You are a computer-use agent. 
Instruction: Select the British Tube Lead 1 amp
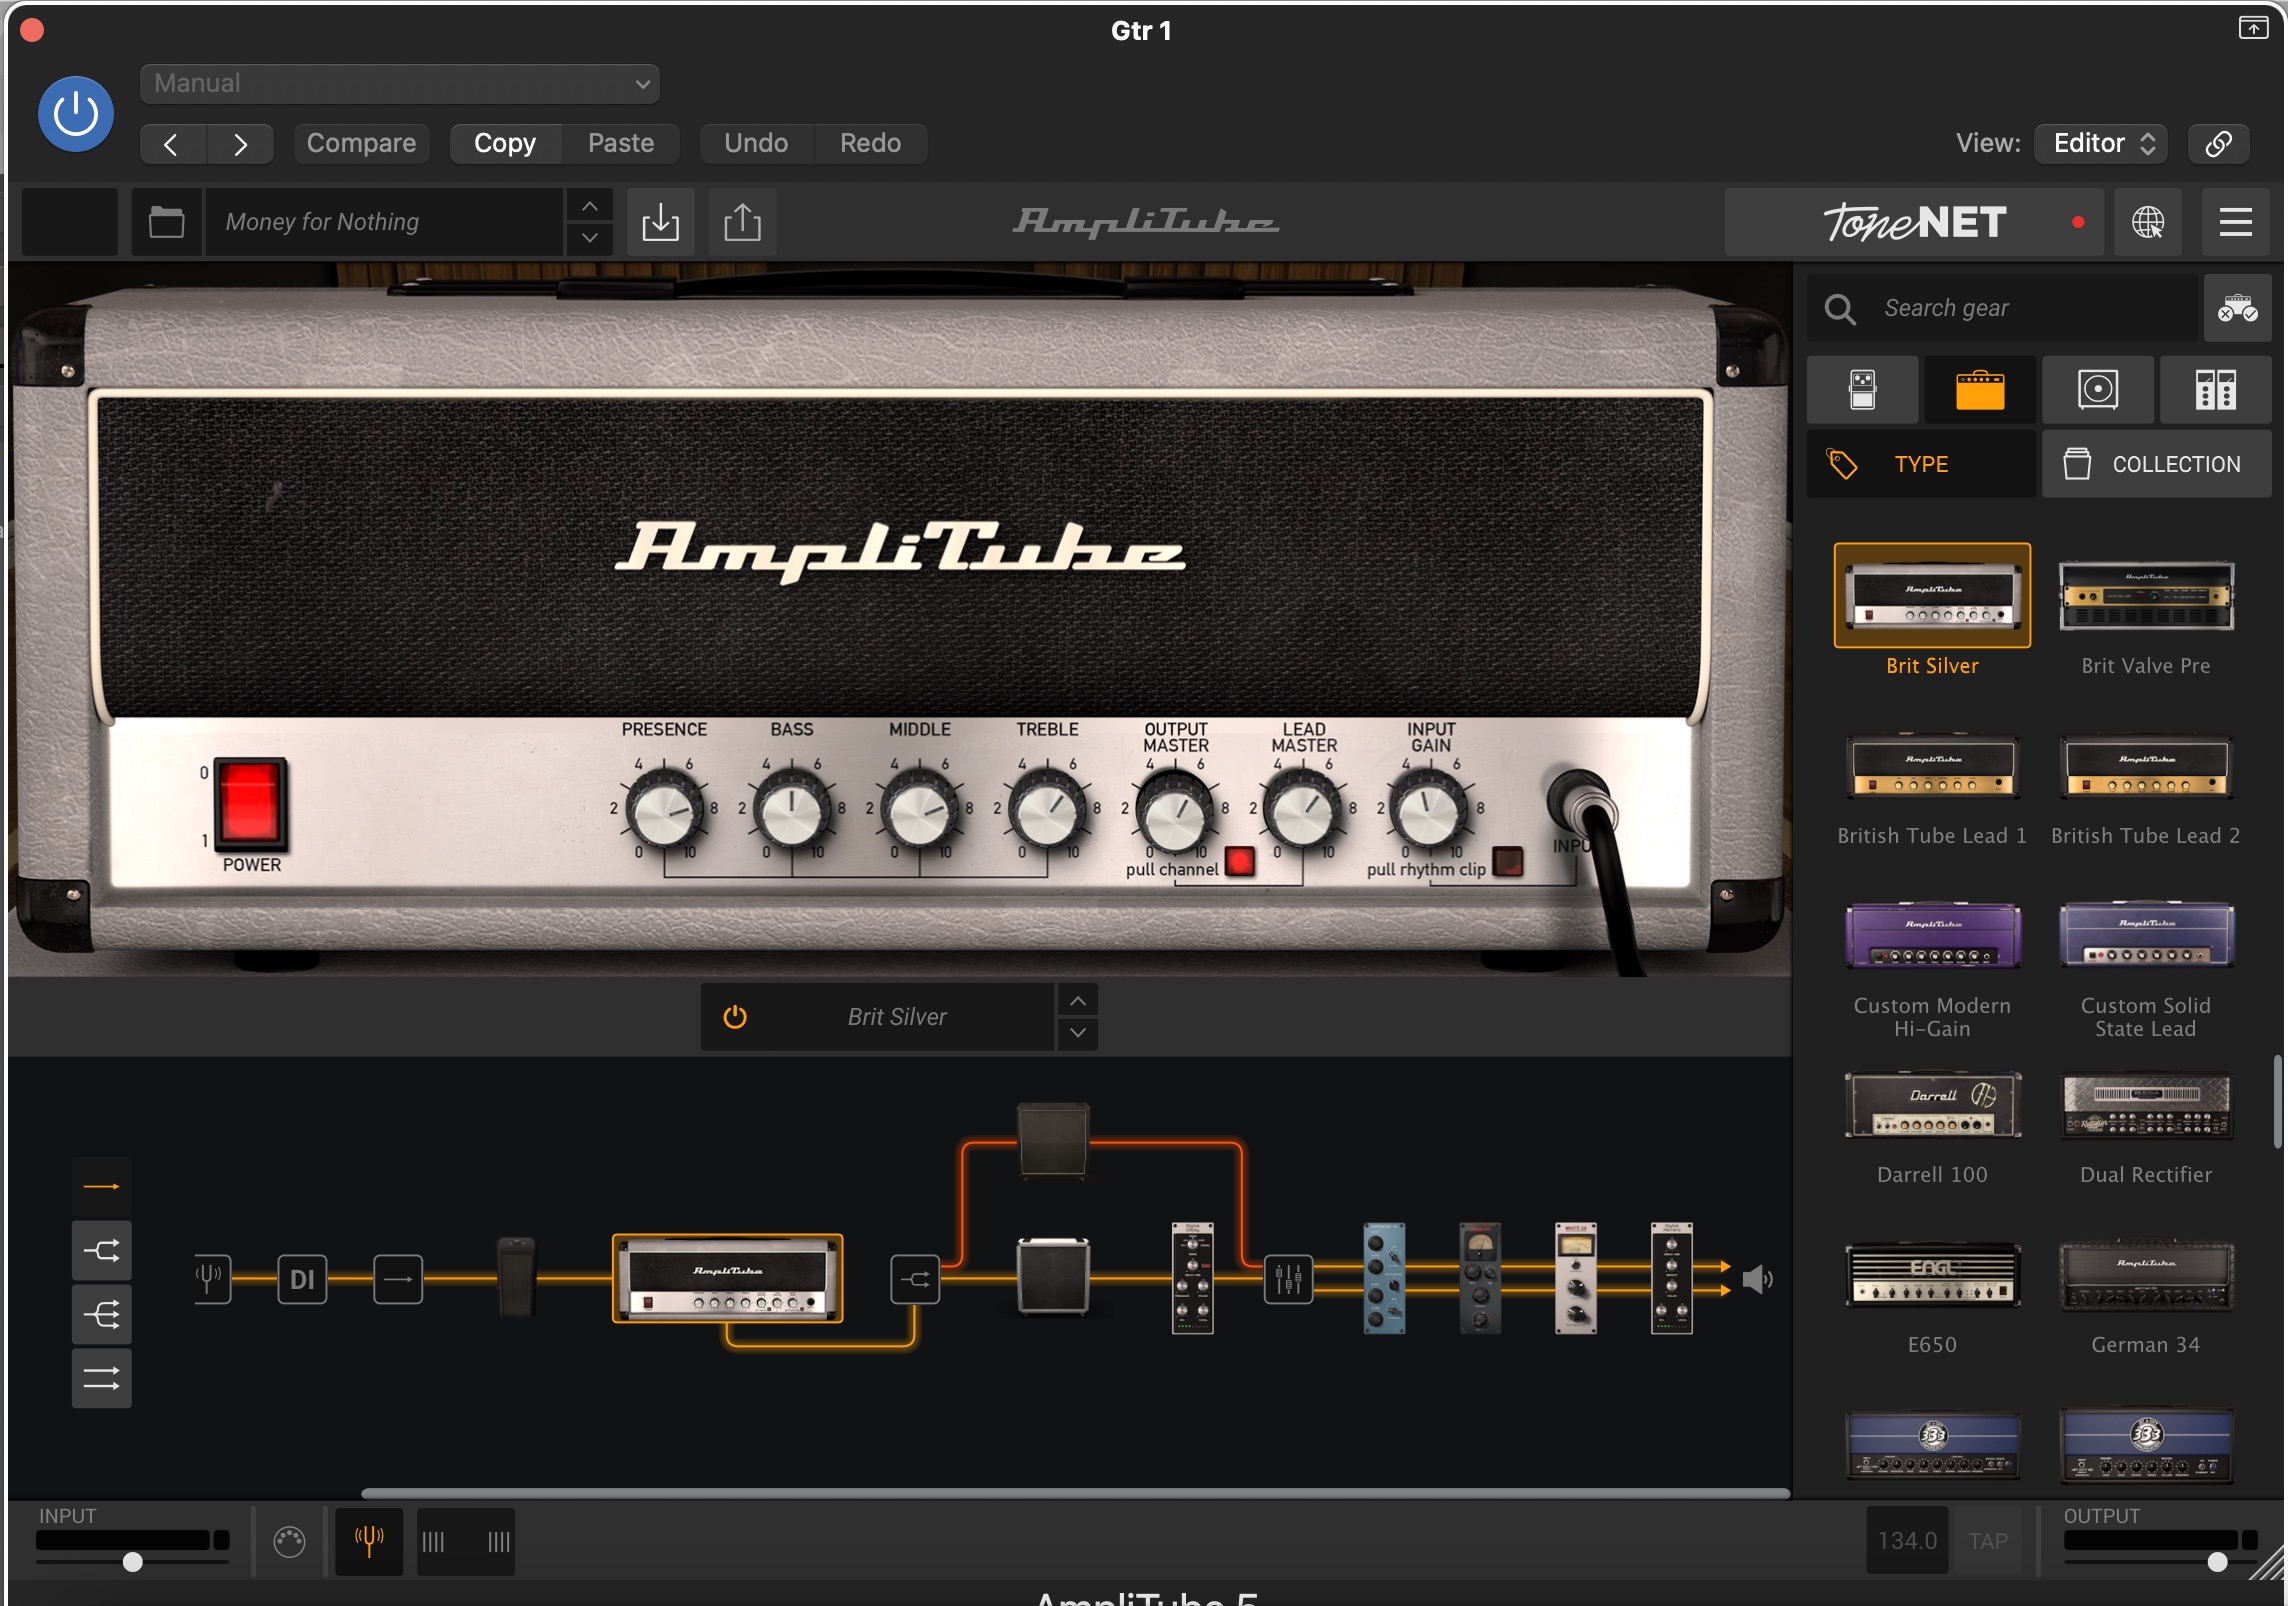(x=1932, y=767)
